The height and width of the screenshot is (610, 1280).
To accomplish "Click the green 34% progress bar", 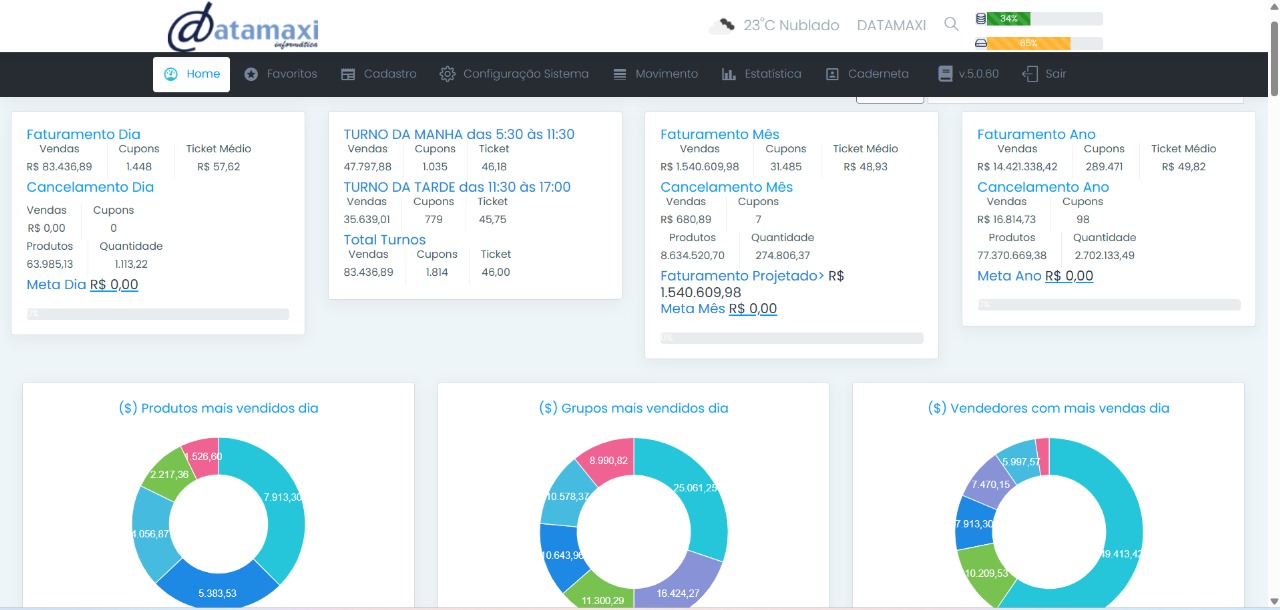I will 1007,17.
